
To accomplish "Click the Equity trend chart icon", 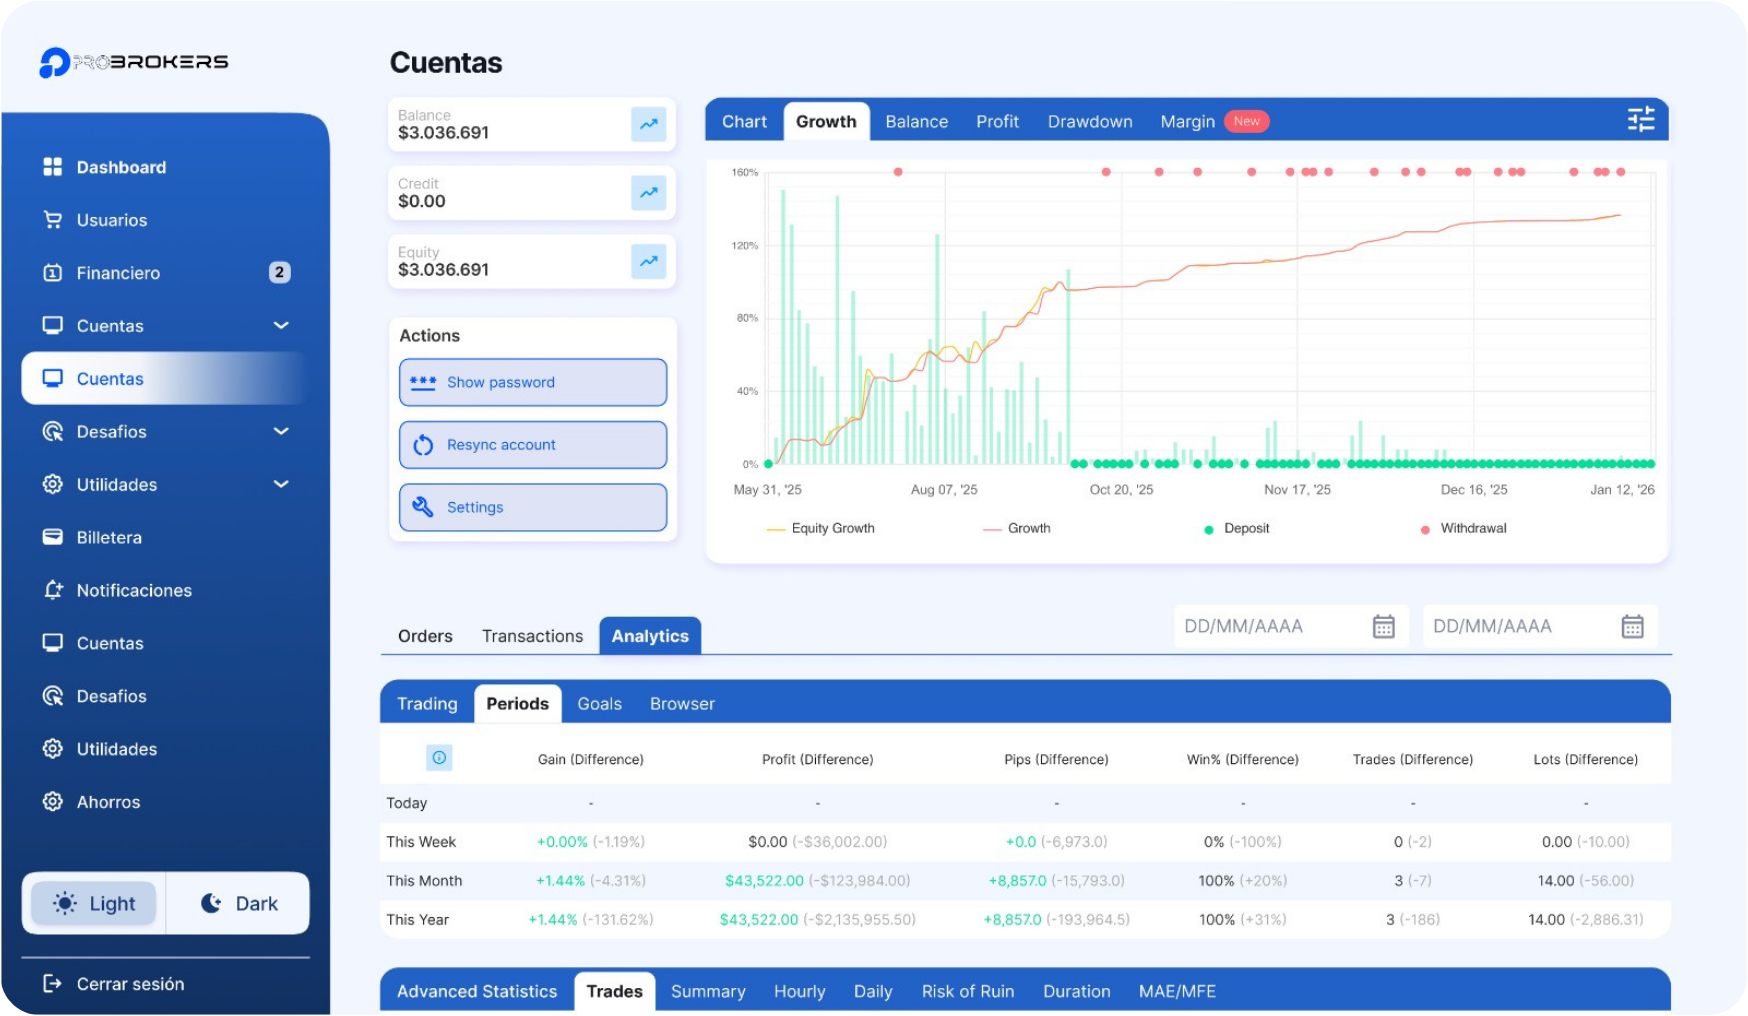I will coord(648,261).
